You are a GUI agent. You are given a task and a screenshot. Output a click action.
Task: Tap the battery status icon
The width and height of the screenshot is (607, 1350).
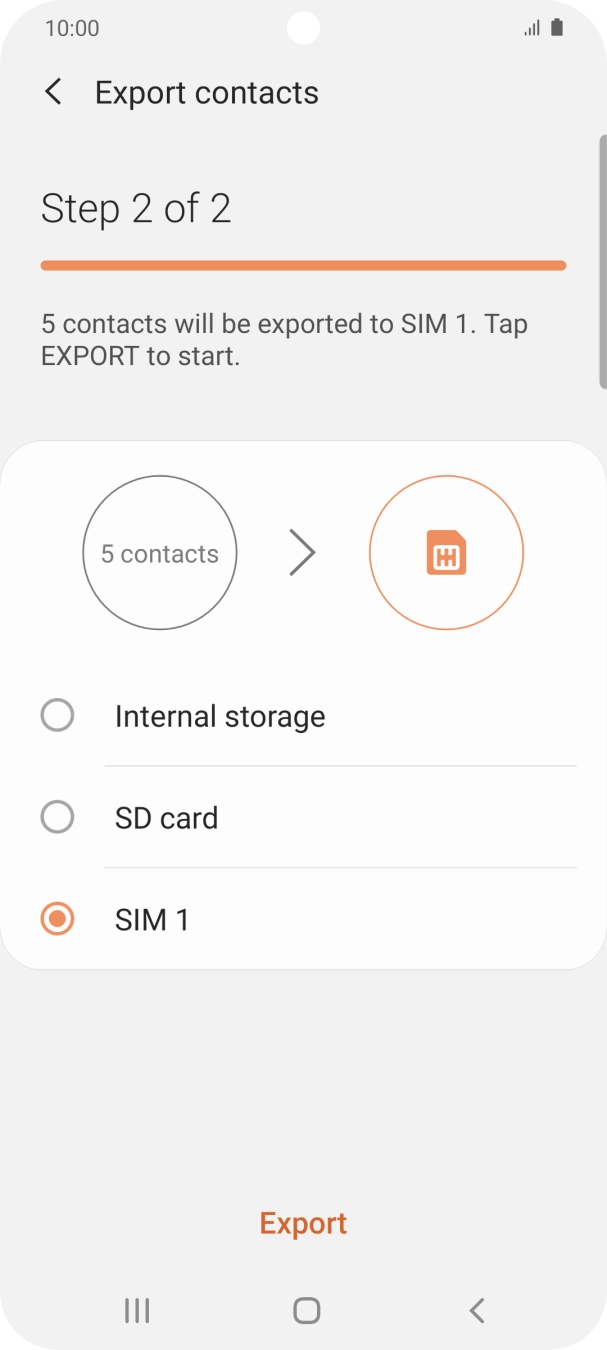coord(557,28)
